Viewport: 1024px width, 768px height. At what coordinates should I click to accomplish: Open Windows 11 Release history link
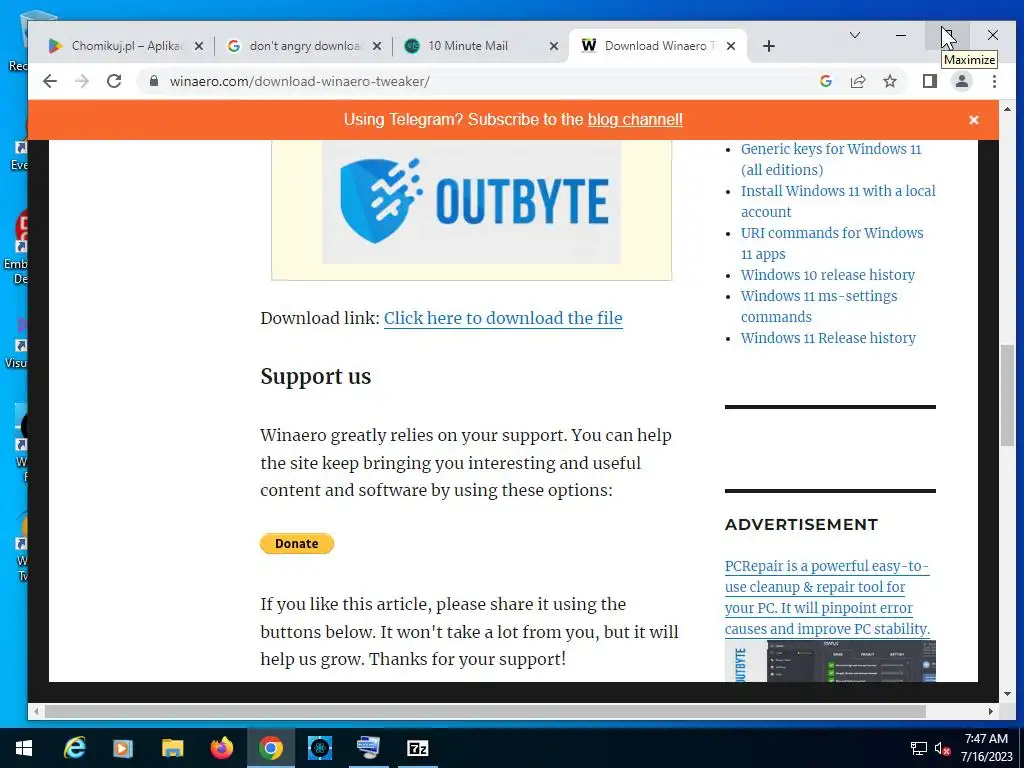tap(828, 338)
